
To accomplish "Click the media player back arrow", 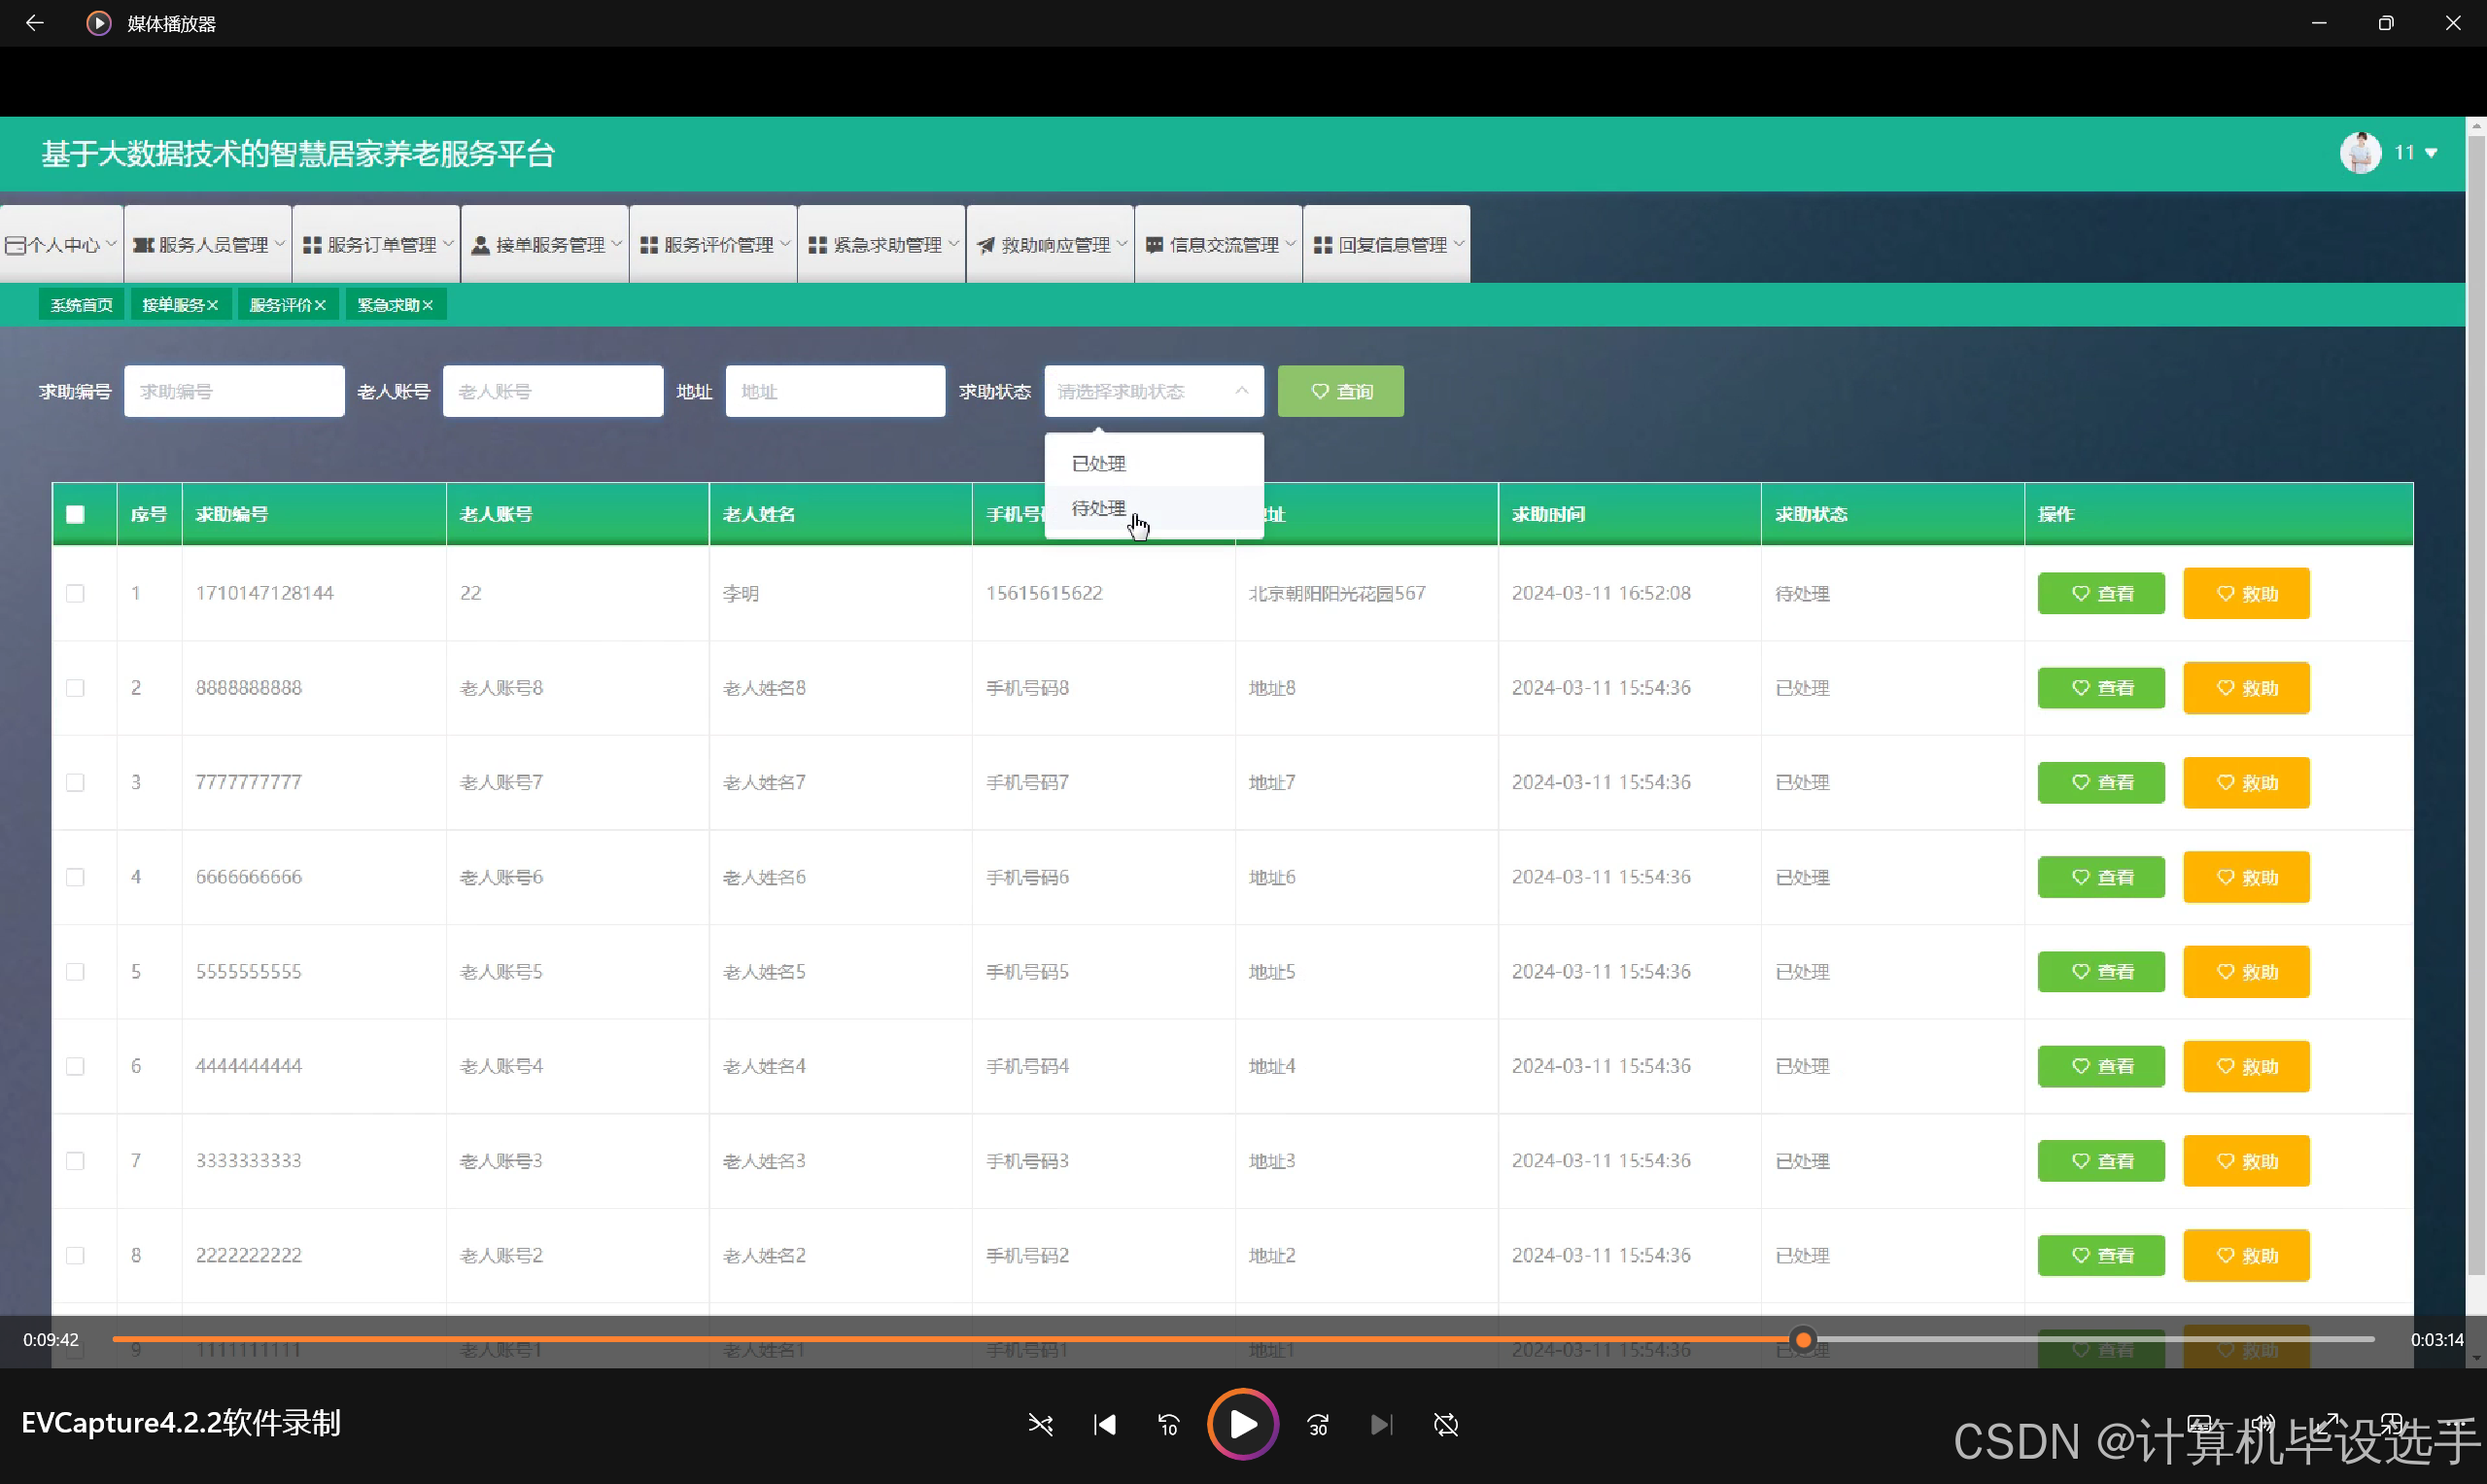I will pyautogui.click(x=35, y=23).
